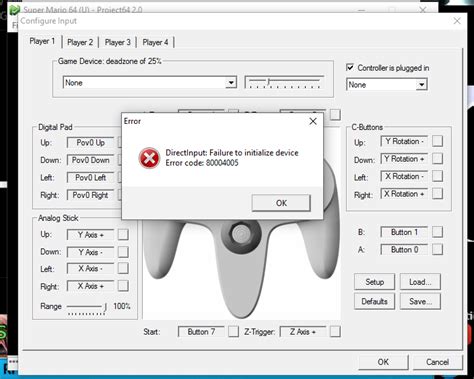Close the Error dialog with X
474x379 pixels.
click(313, 121)
